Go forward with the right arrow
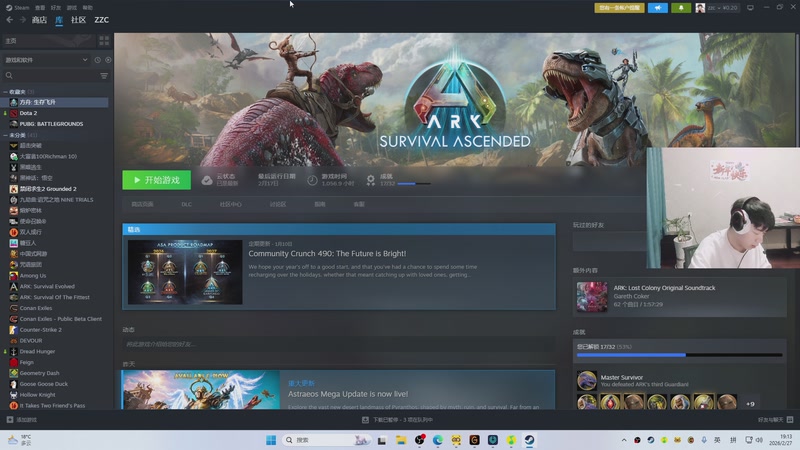Viewport: 800px width, 450px height. pyautogui.click(x=22, y=20)
